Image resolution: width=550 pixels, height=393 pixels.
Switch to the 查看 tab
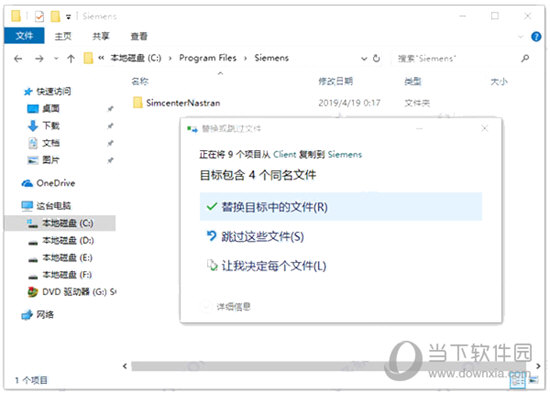[x=139, y=36]
